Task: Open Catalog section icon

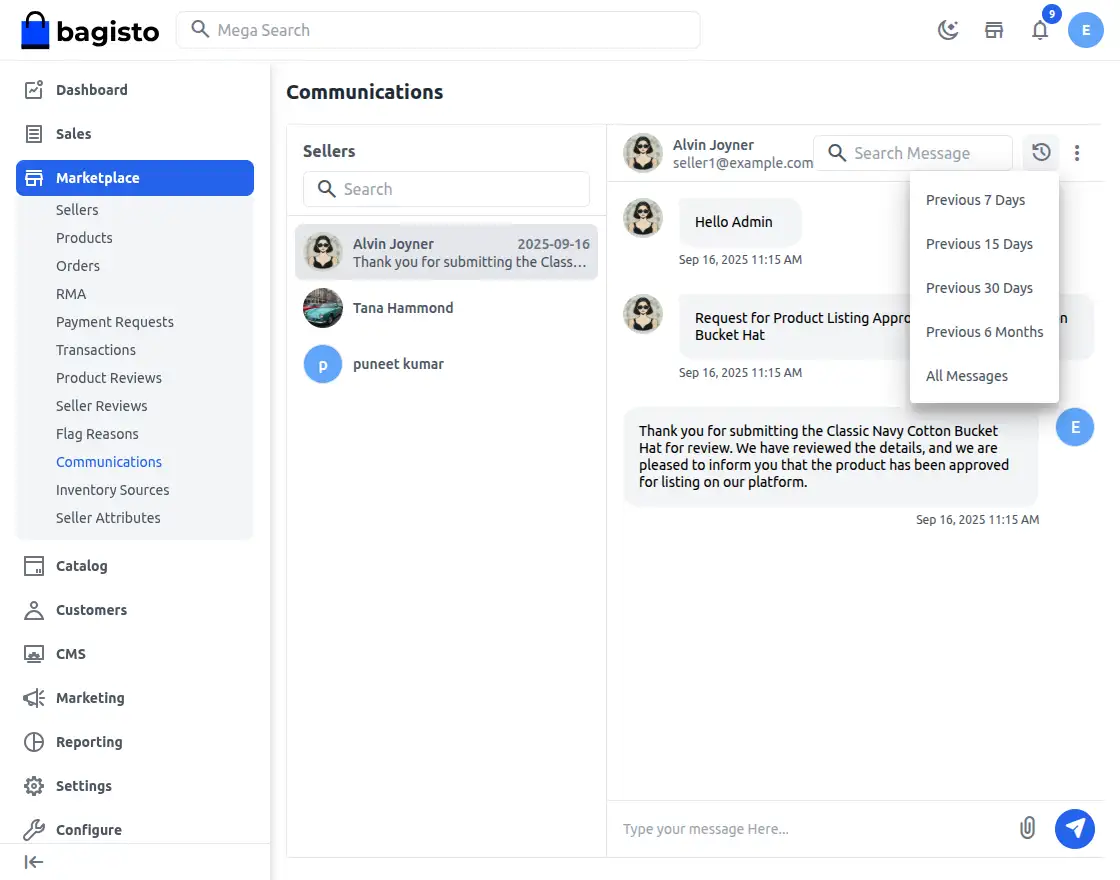Action: (x=34, y=566)
